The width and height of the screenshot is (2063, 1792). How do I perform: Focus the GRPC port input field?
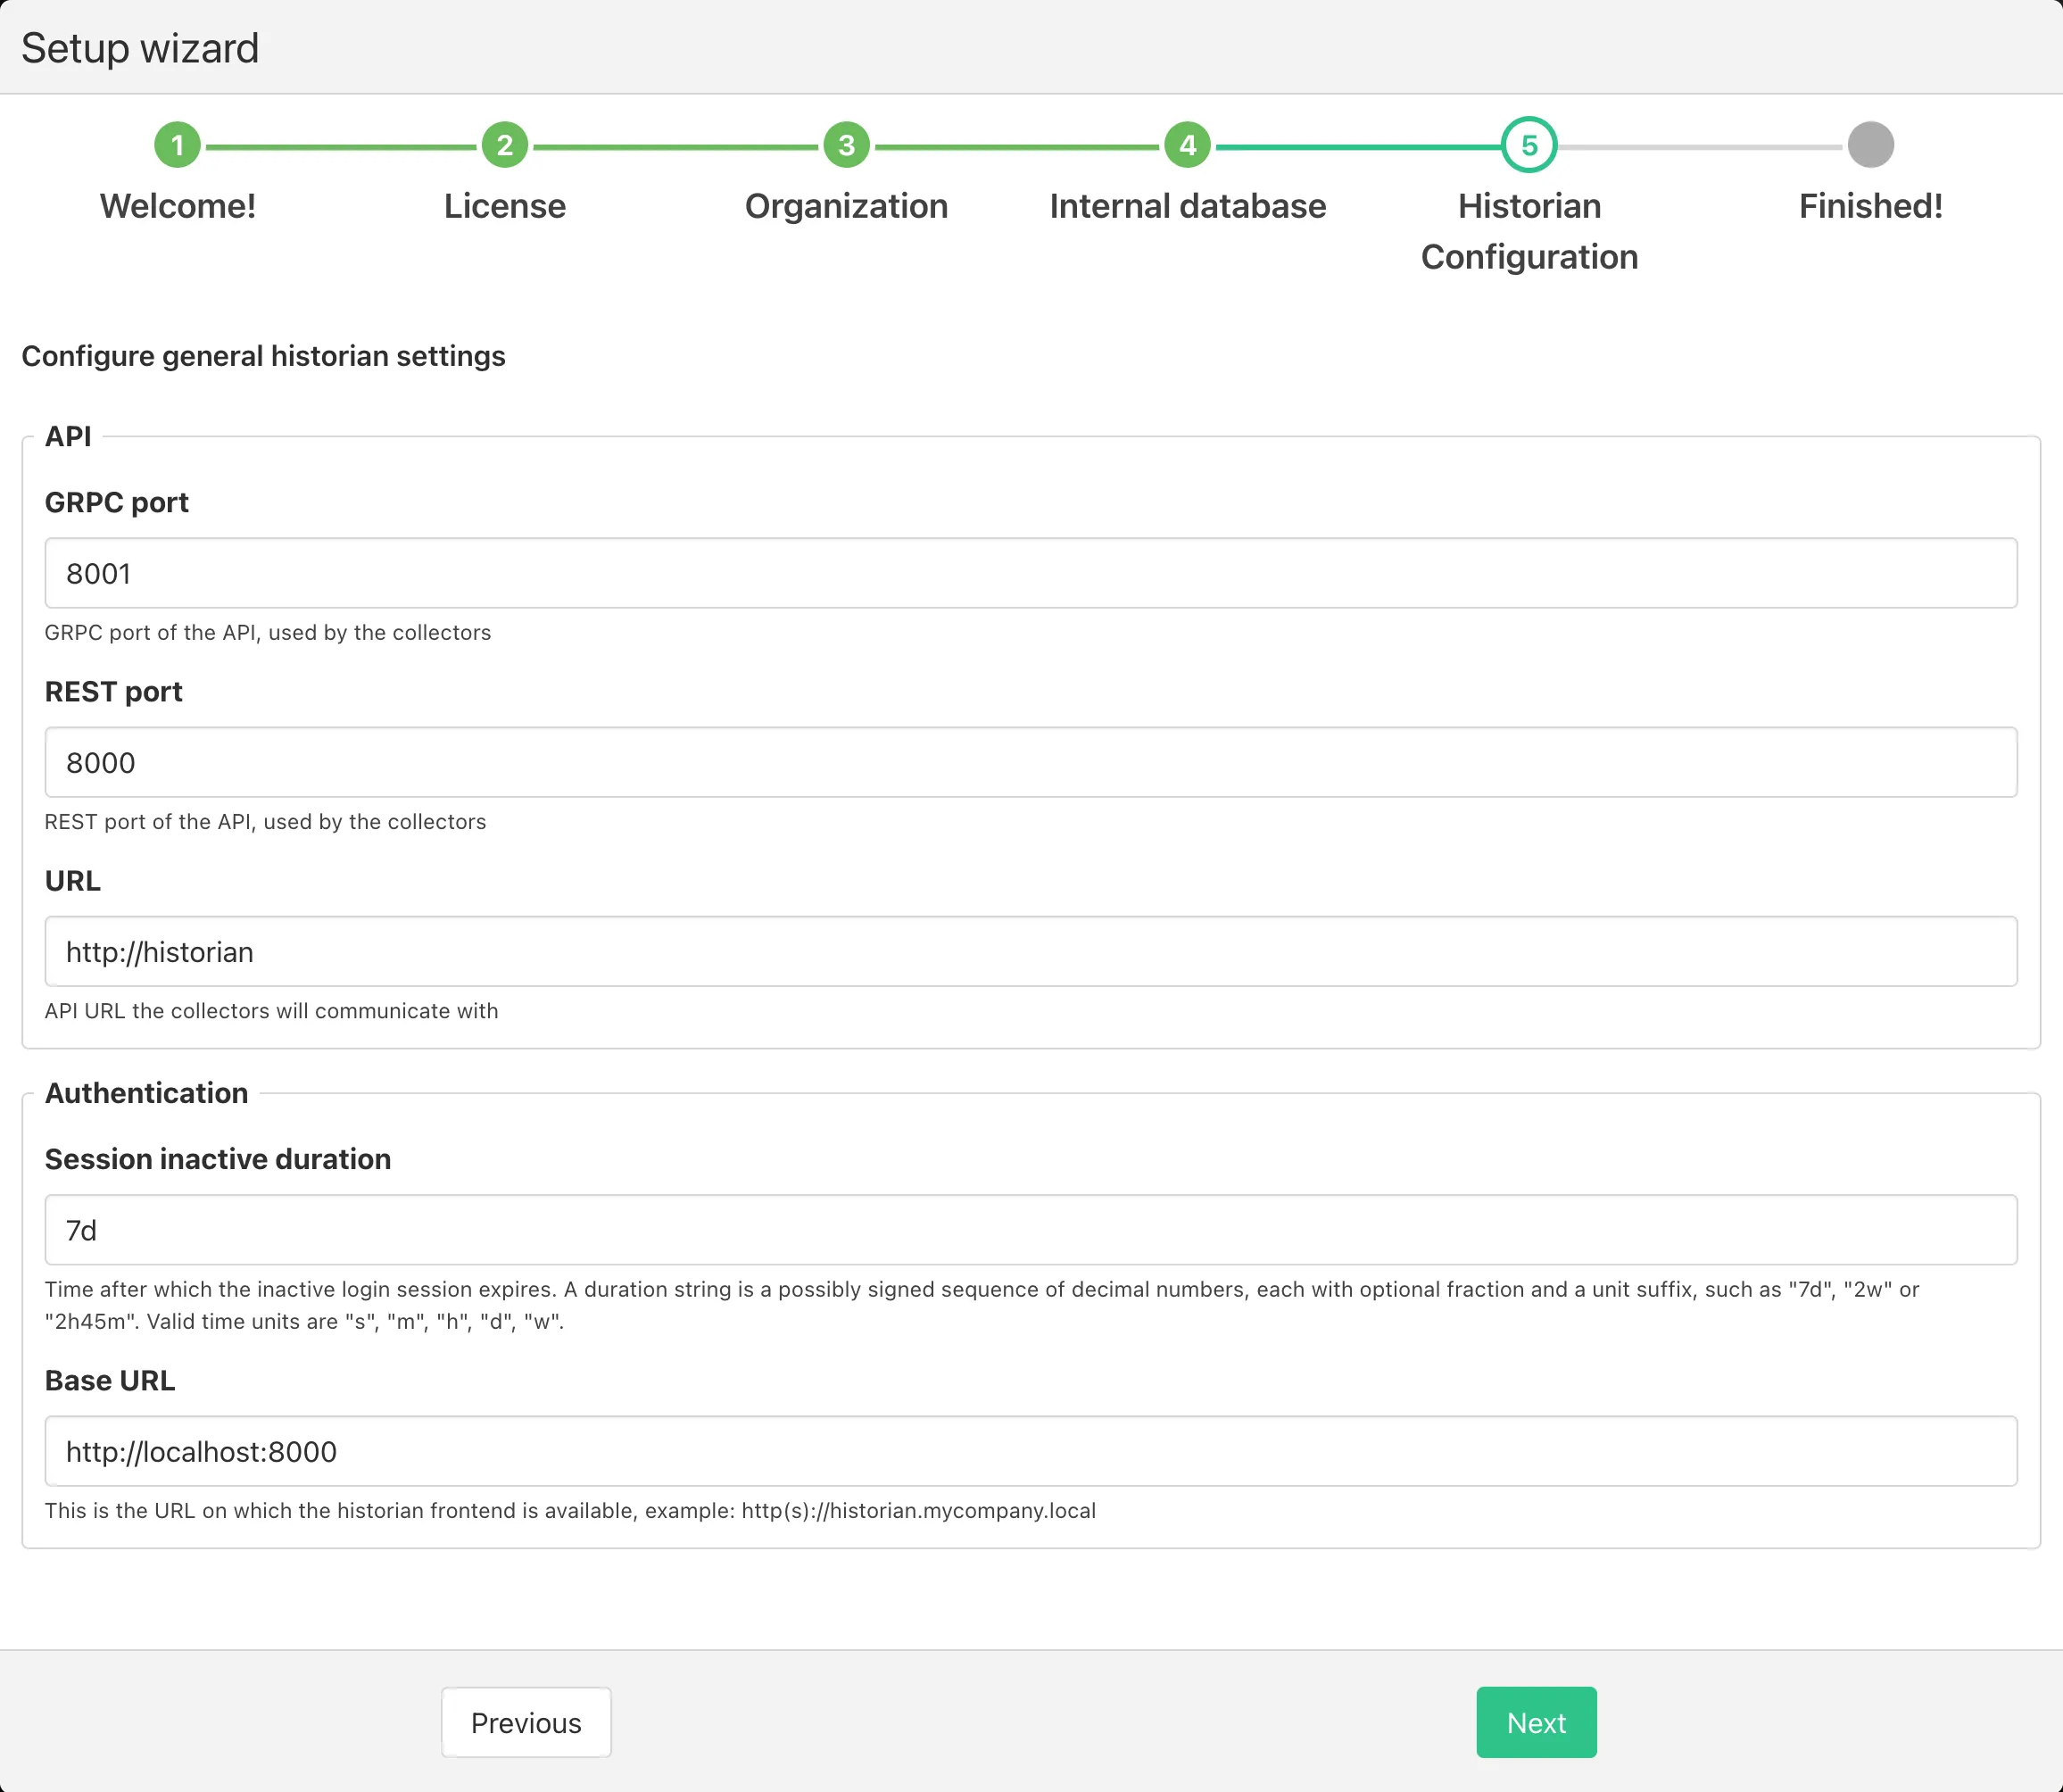pos(1031,573)
